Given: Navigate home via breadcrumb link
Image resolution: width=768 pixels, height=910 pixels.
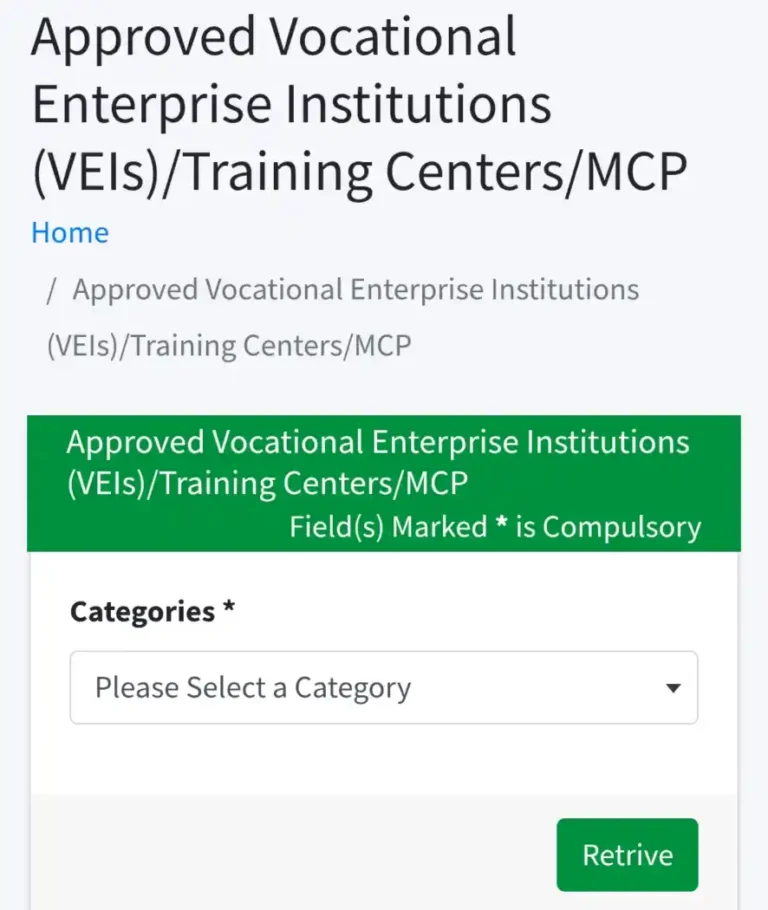Looking at the screenshot, I should coord(69,232).
